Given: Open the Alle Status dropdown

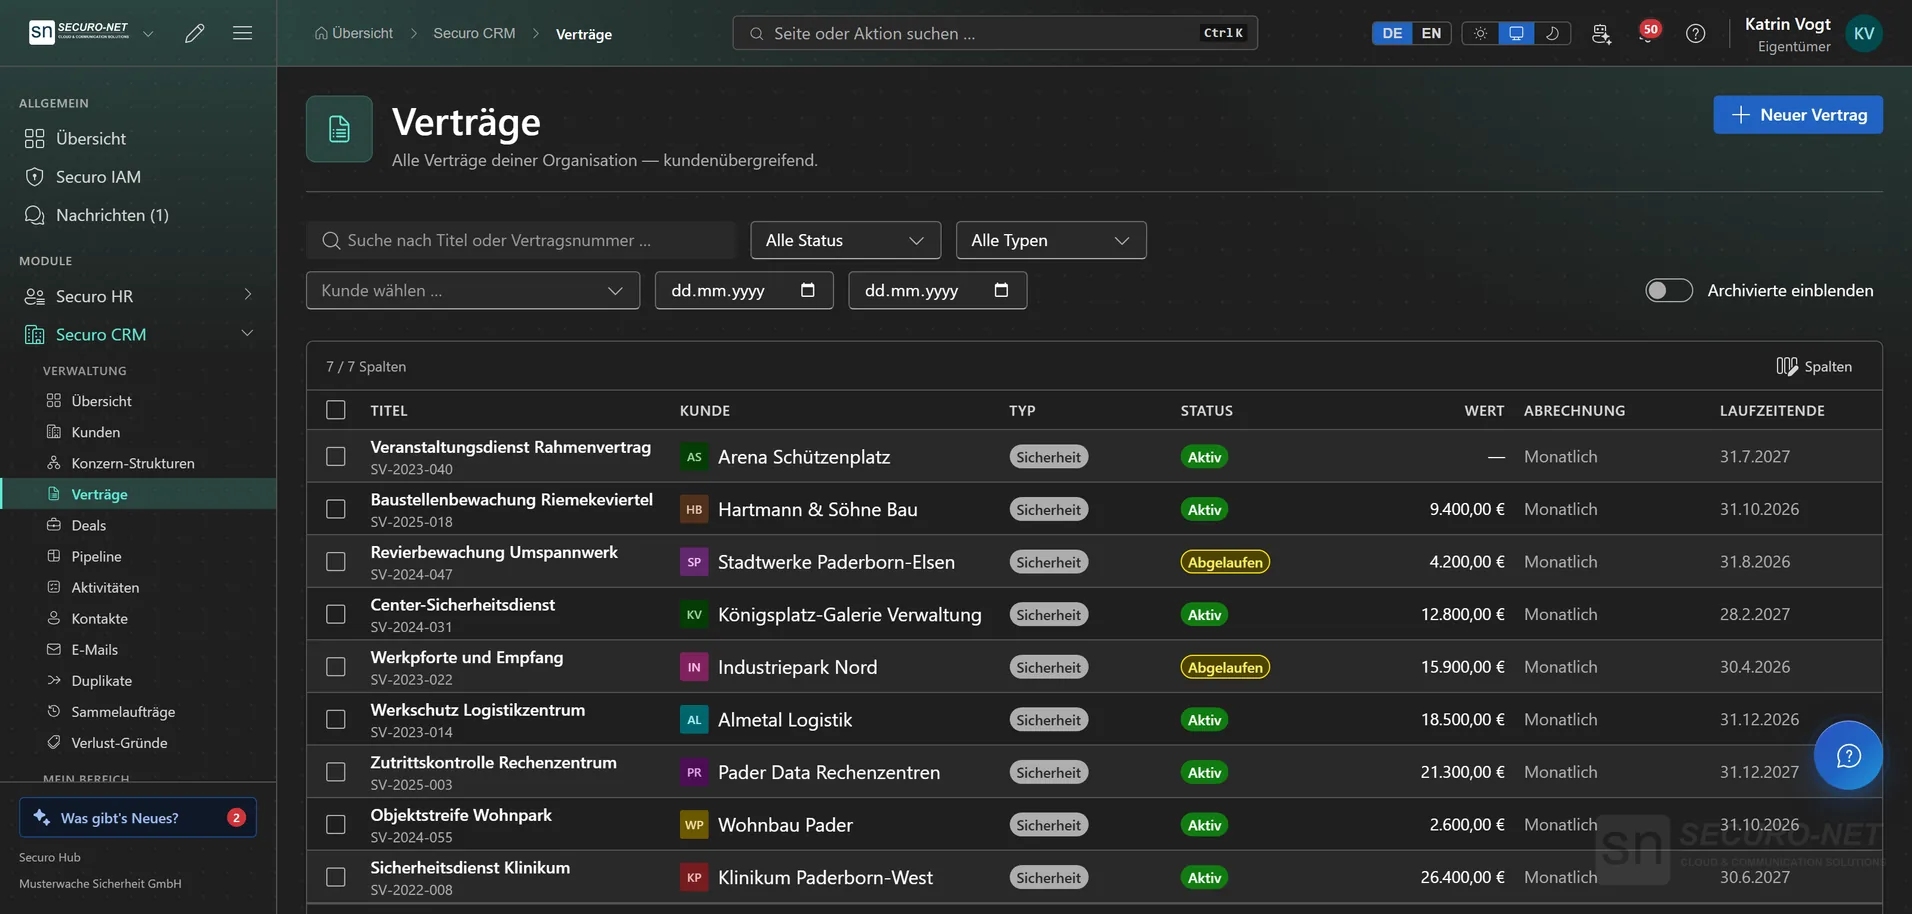Looking at the screenshot, I should click(x=845, y=240).
